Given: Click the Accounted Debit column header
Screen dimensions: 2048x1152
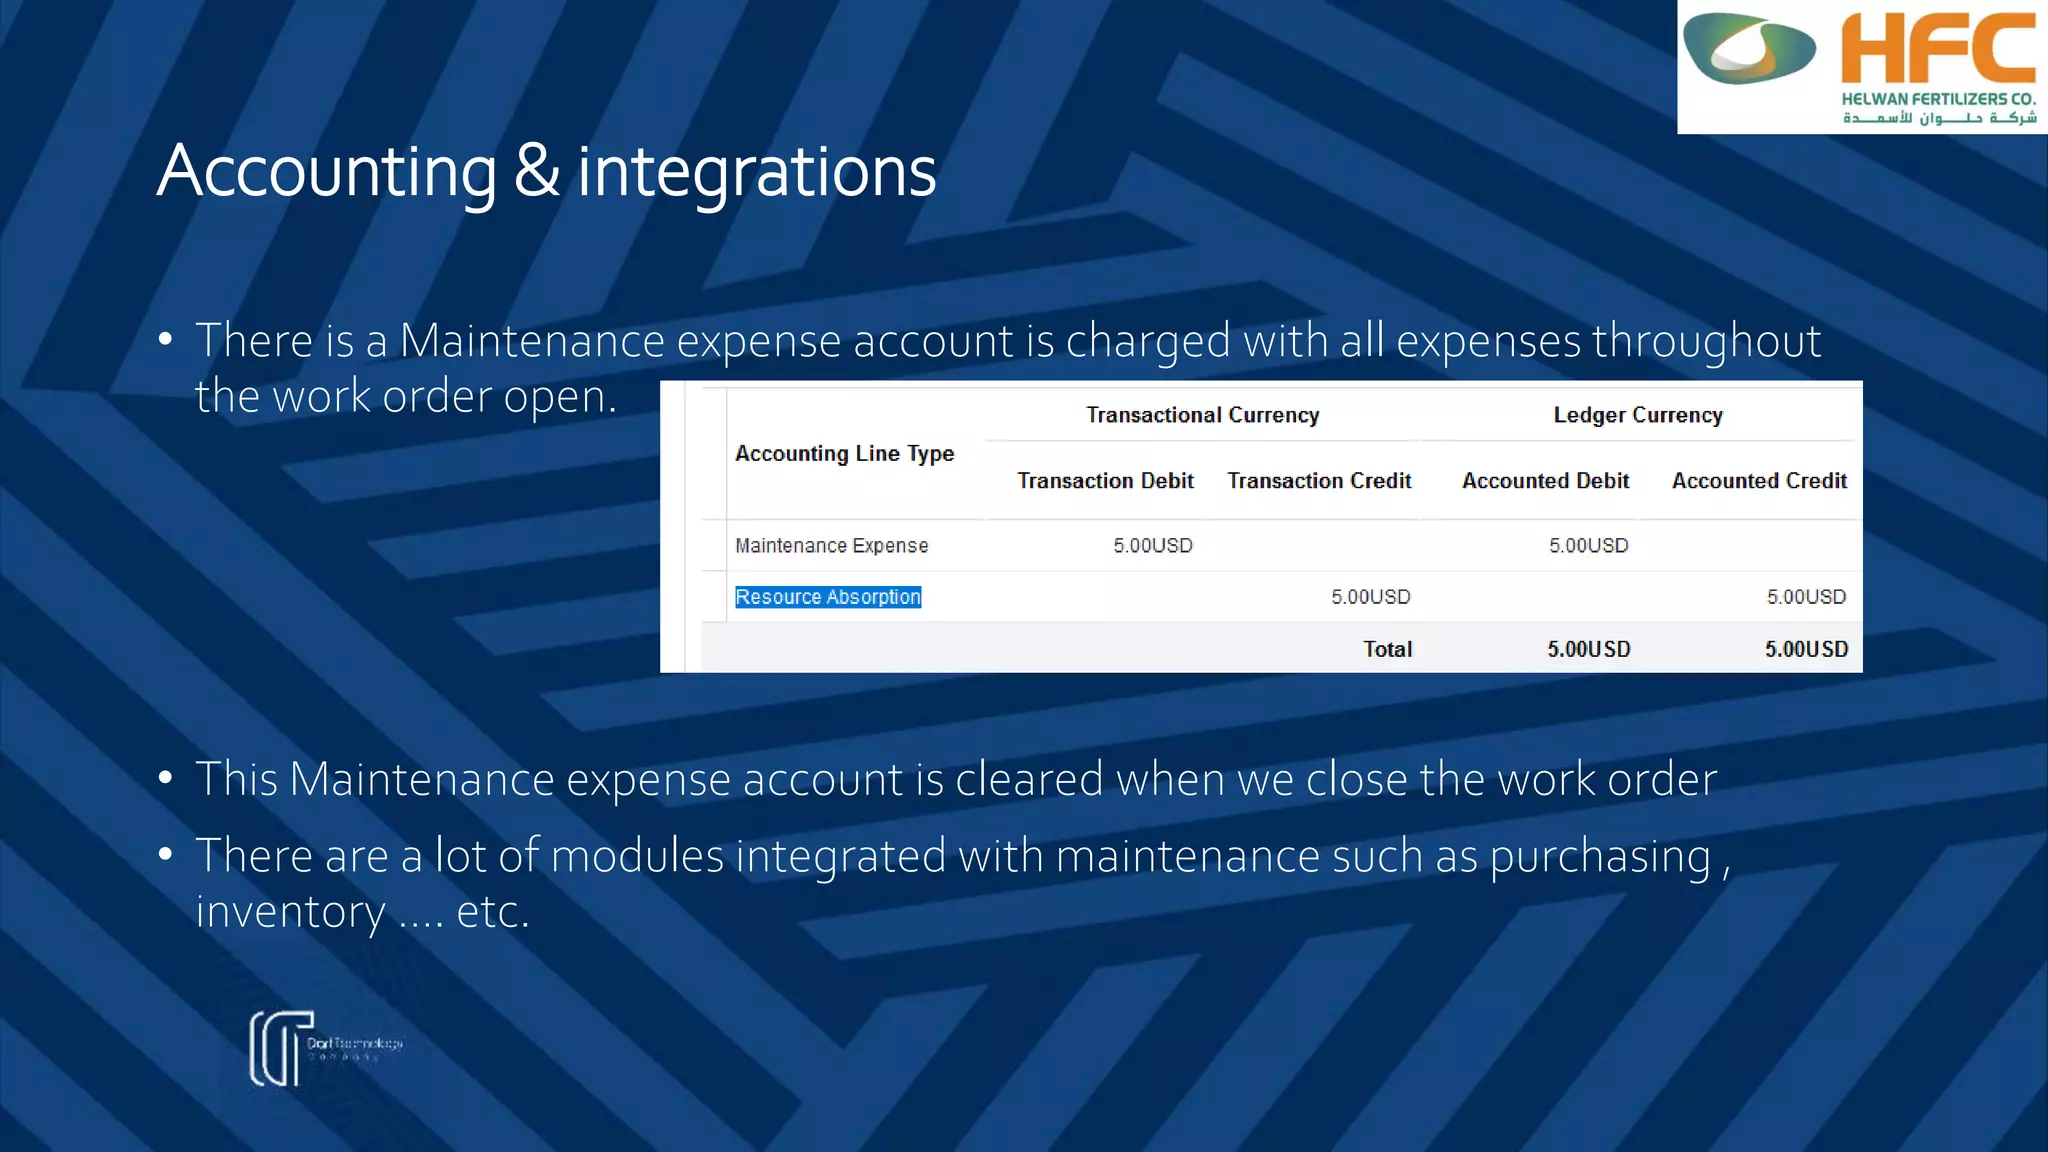Looking at the screenshot, I should click(x=1545, y=481).
